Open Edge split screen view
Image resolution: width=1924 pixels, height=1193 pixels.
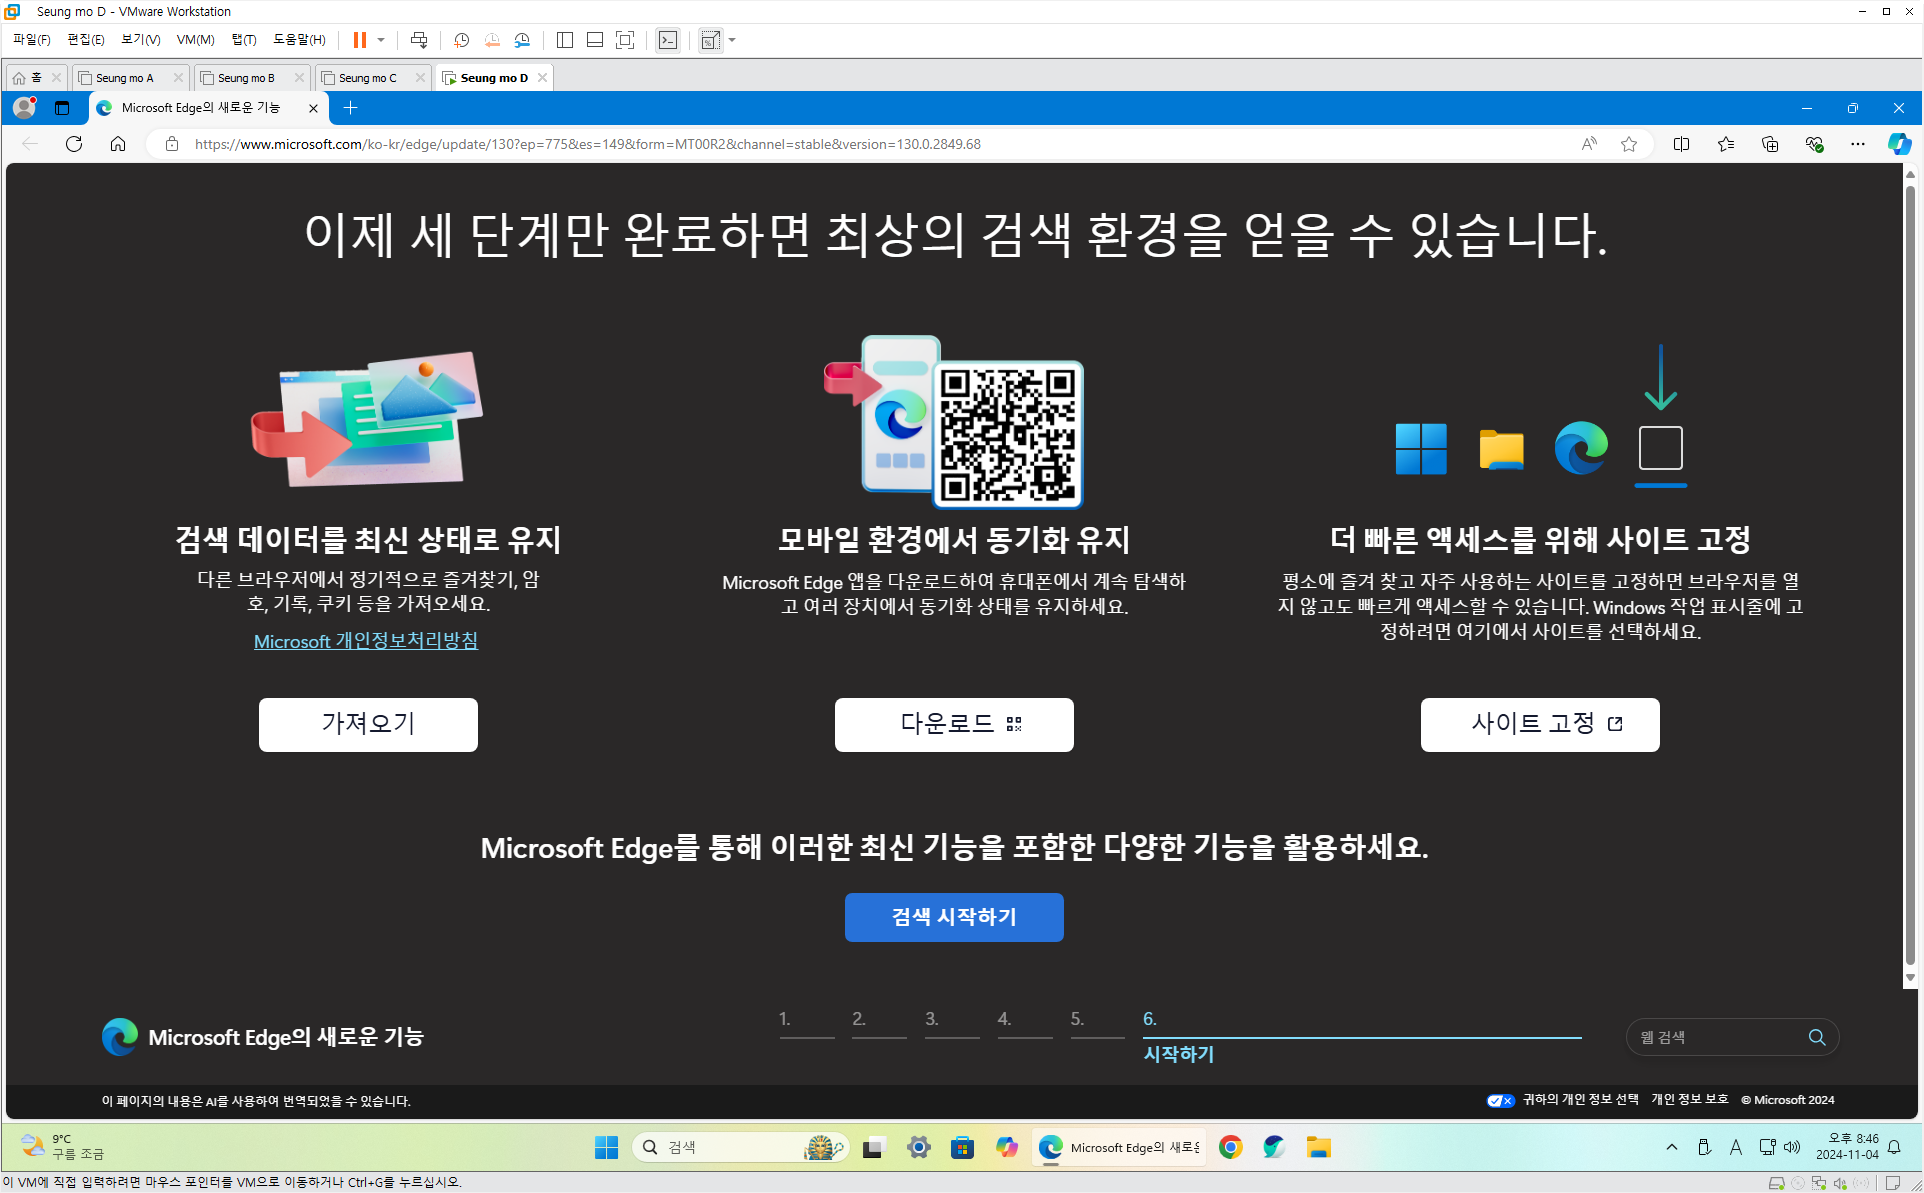(x=1681, y=144)
